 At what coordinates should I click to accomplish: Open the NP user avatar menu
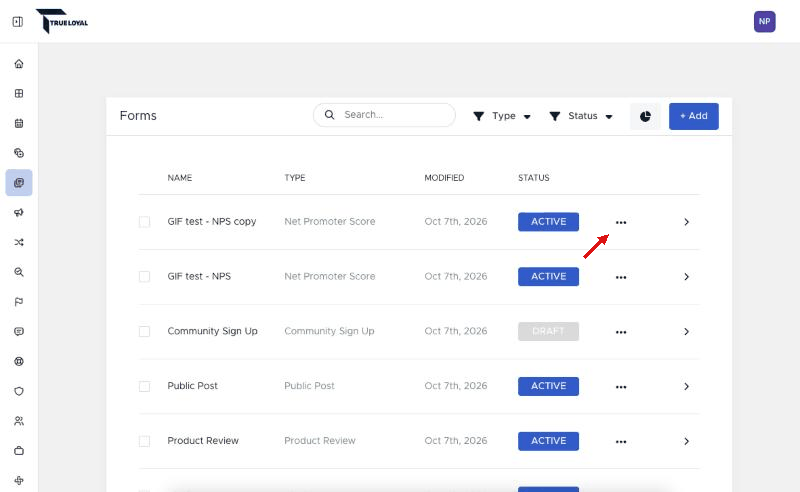[x=764, y=21]
